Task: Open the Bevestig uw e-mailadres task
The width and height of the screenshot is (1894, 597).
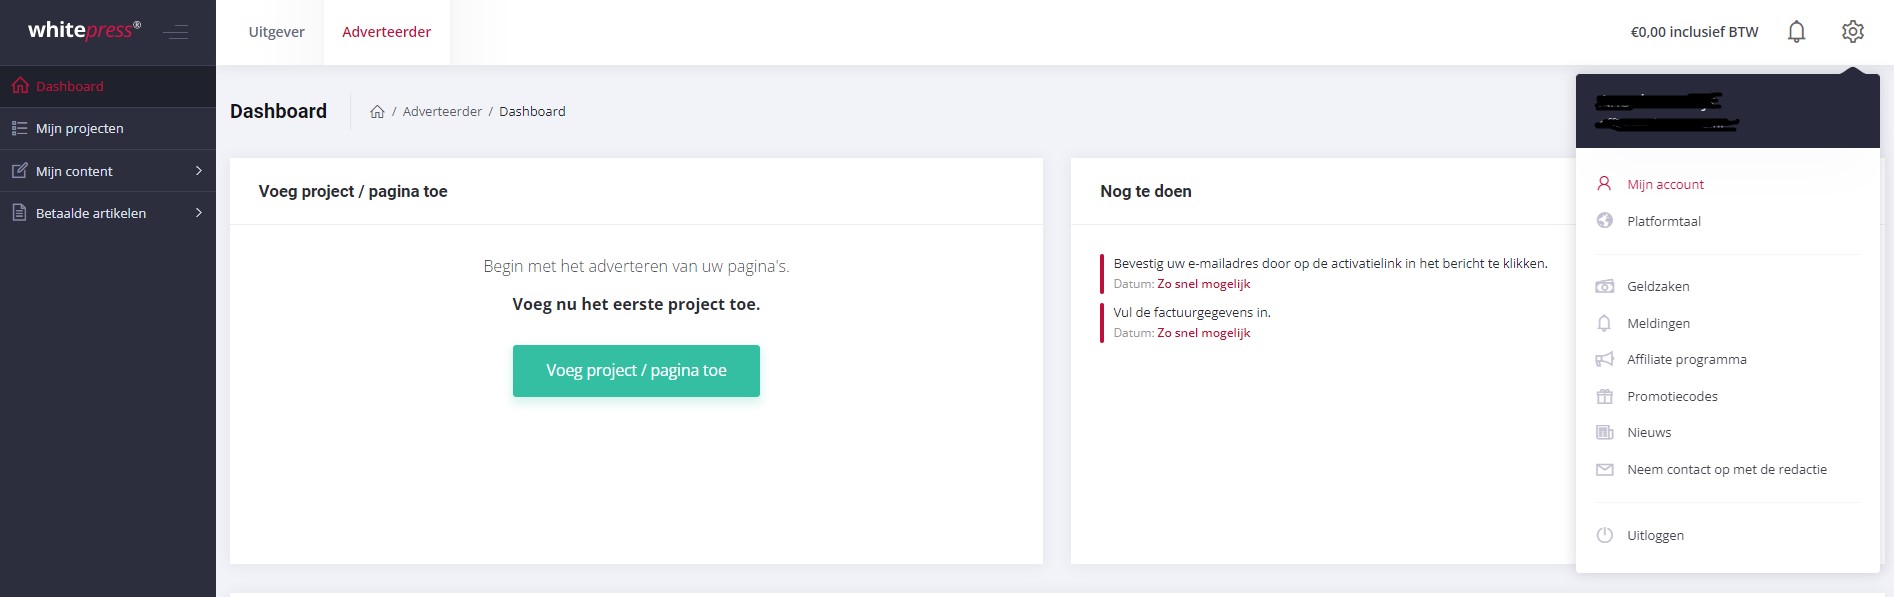Action: click(1330, 263)
